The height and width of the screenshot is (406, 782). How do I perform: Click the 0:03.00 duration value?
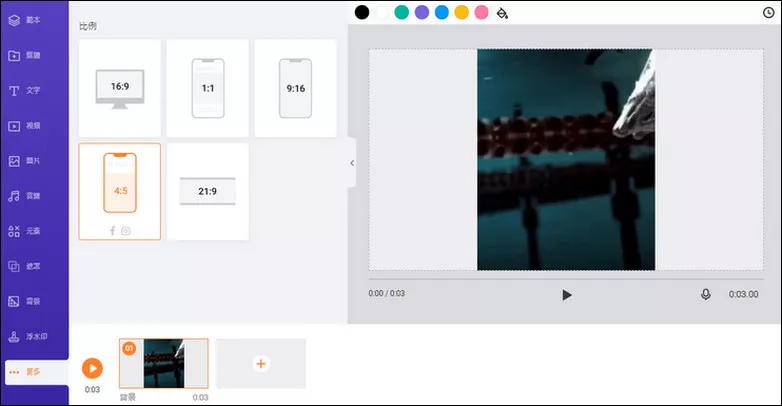pyautogui.click(x=744, y=294)
